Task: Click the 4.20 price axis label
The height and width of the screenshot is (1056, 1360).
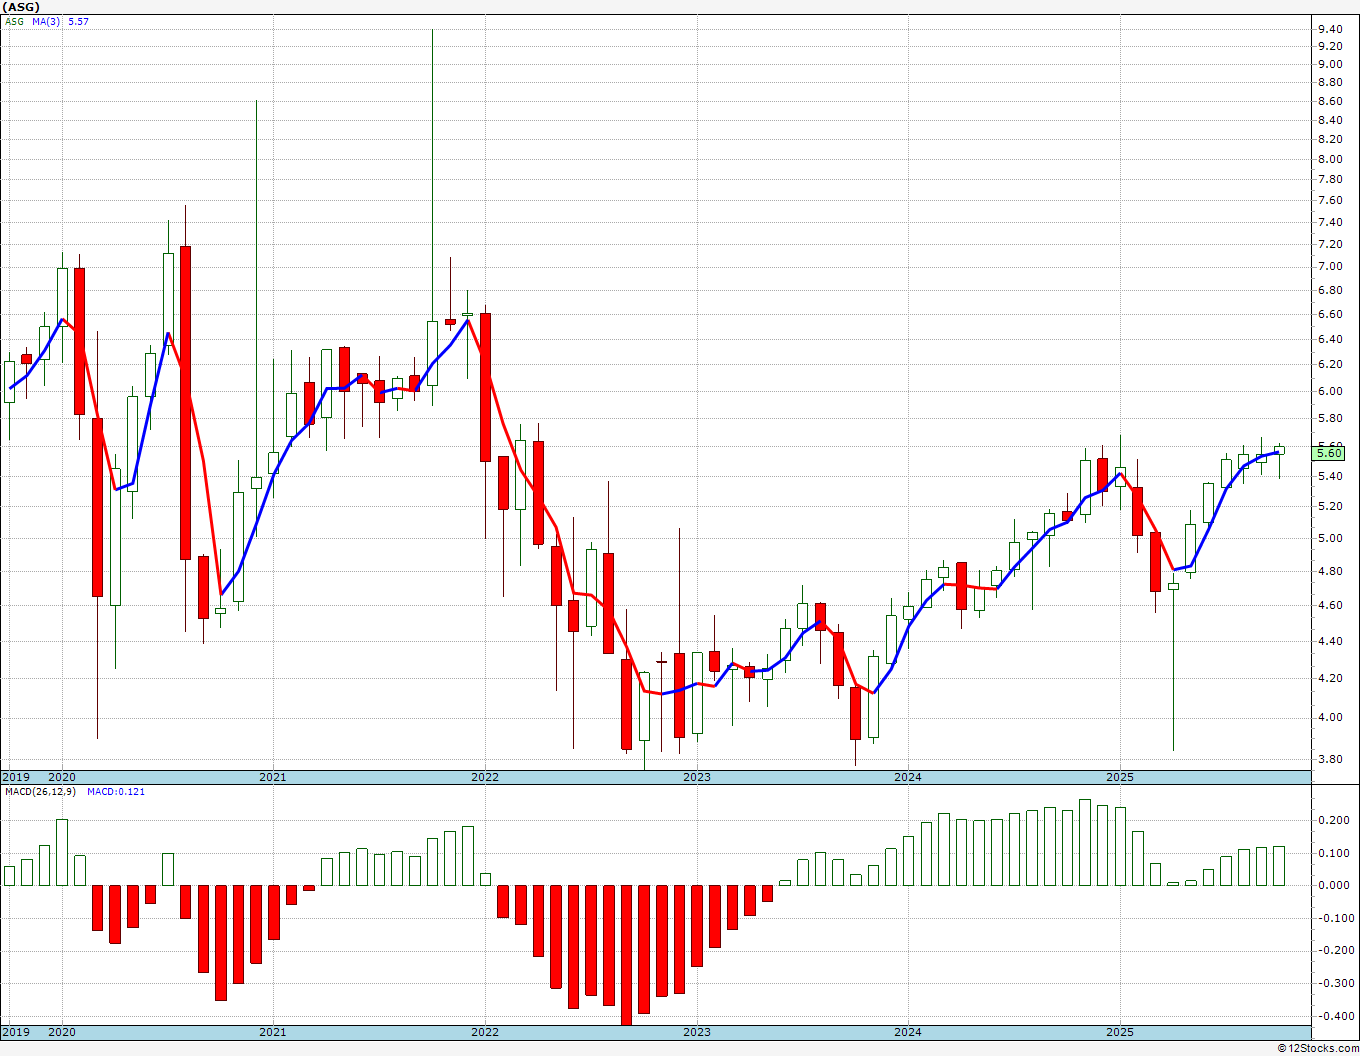Action: [1330, 678]
